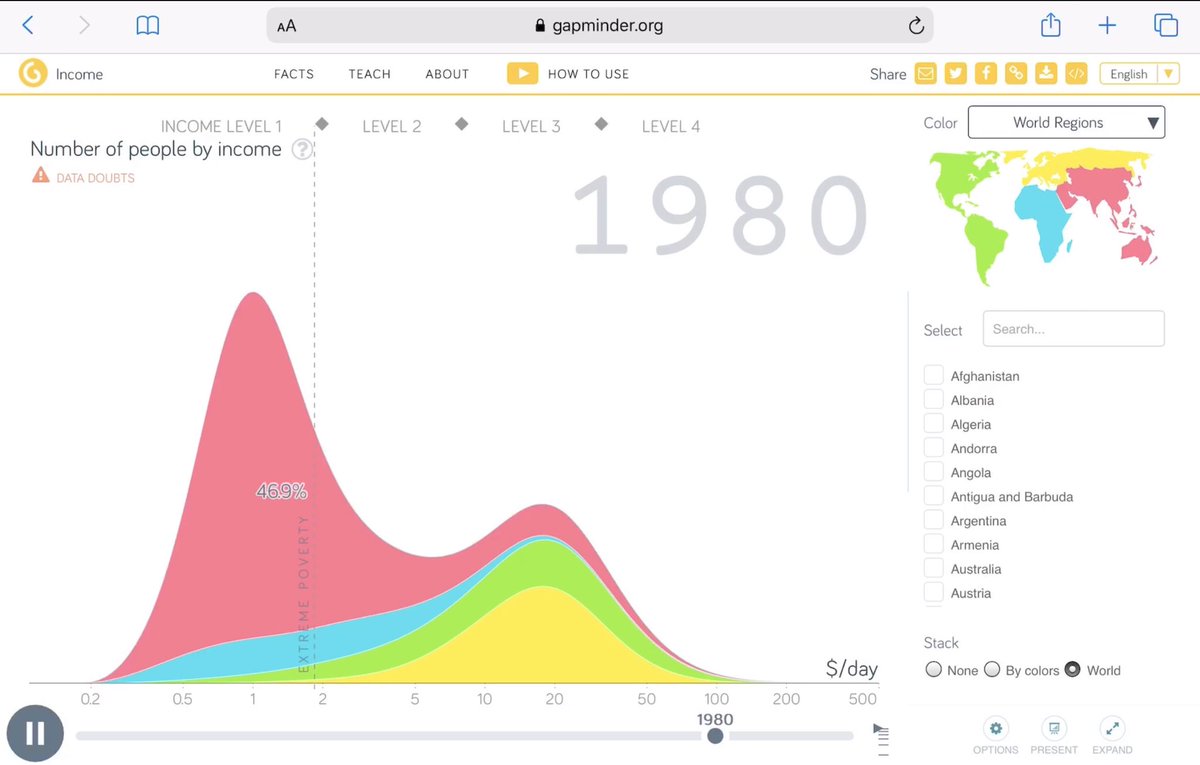Switch to Present mode
This screenshot has width=1200, height=765.
[x=1053, y=729]
